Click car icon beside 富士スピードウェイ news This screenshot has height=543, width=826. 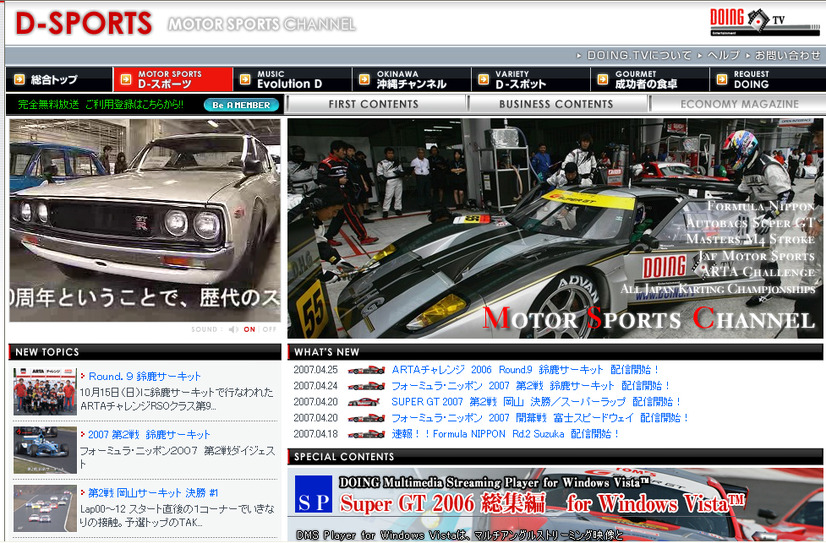366,418
